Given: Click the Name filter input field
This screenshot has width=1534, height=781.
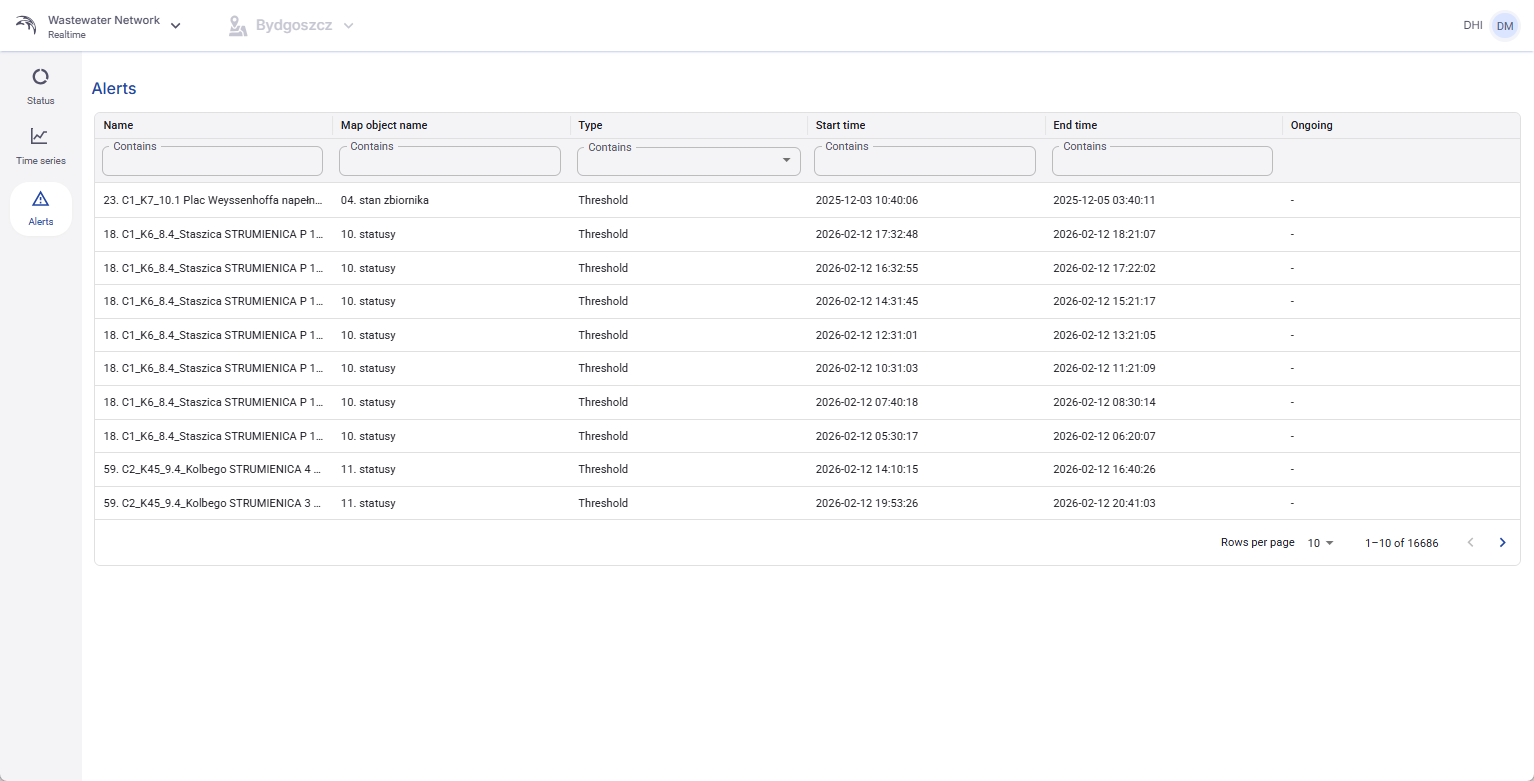Looking at the screenshot, I should [212, 161].
